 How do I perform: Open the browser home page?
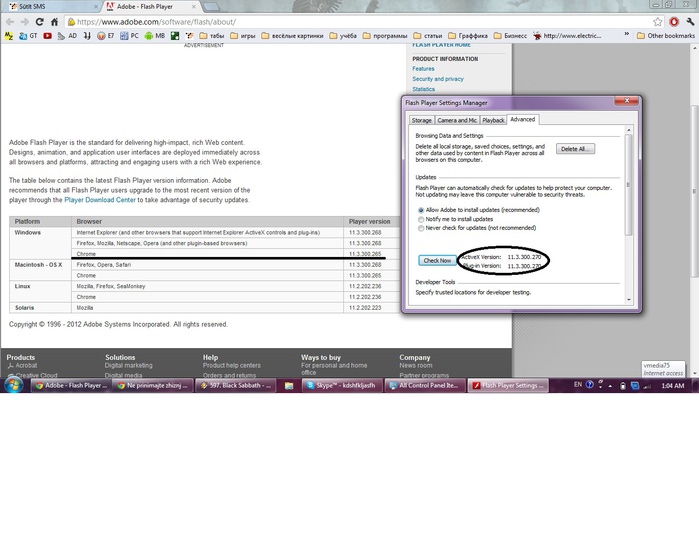(54, 22)
